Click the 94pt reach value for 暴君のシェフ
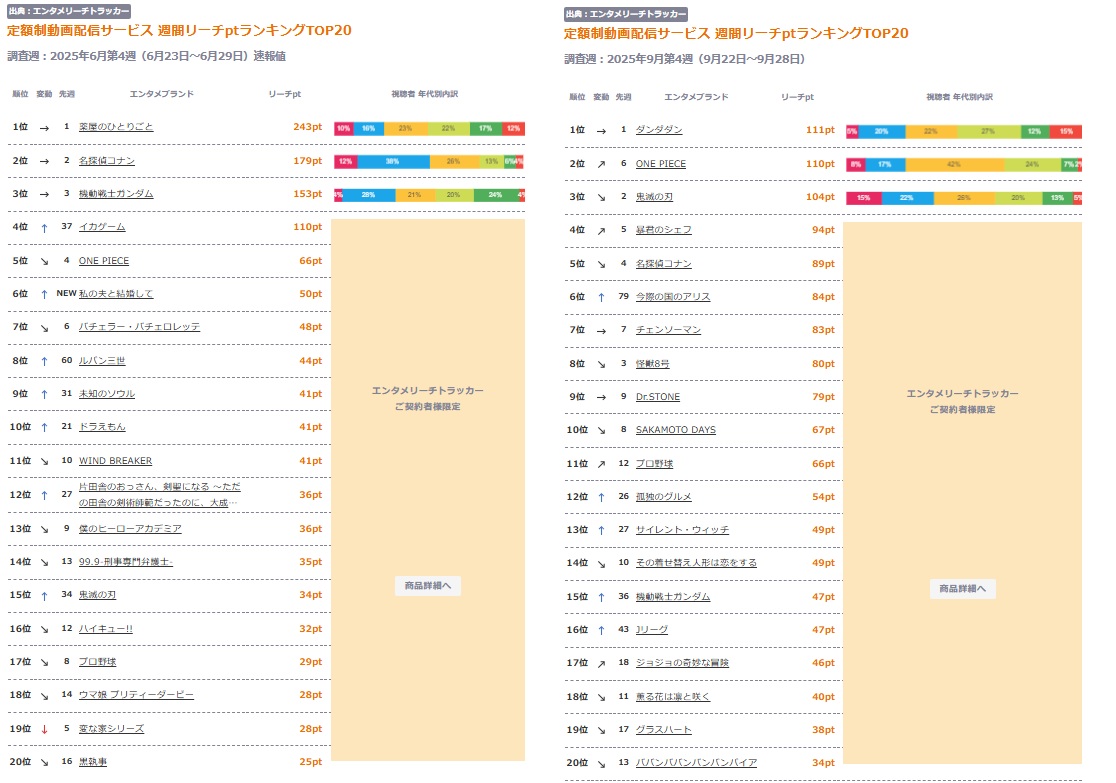The width and height of the screenshot is (1116, 783). click(x=823, y=229)
